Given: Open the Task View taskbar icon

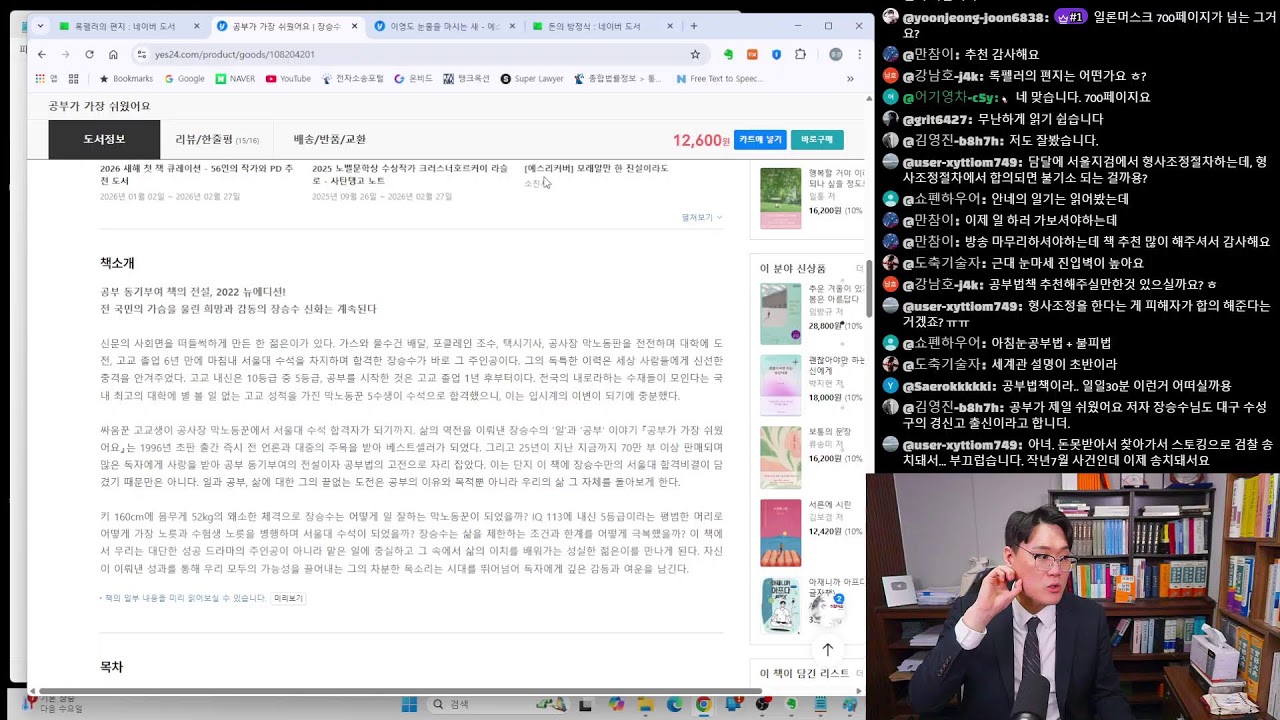Looking at the screenshot, I should 585,705.
